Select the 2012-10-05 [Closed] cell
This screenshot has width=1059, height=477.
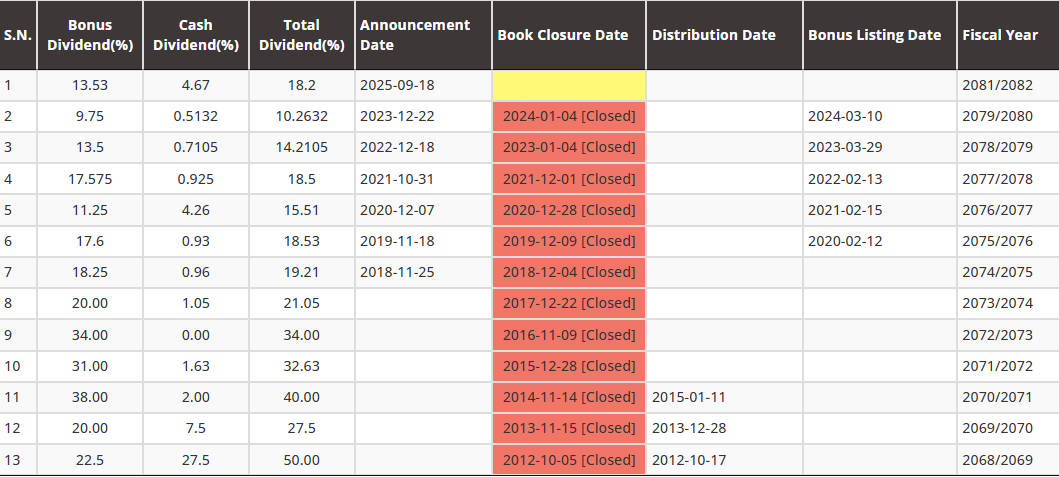click(569, 460)
